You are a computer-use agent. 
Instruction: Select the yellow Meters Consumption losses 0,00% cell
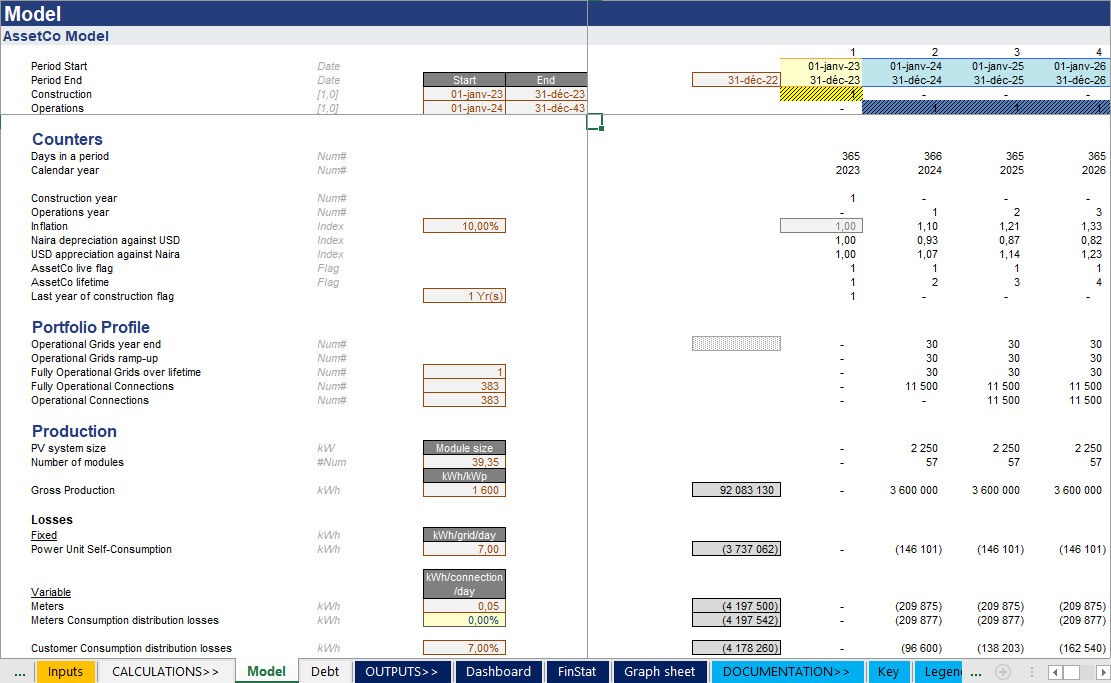[x=464, y=620]
